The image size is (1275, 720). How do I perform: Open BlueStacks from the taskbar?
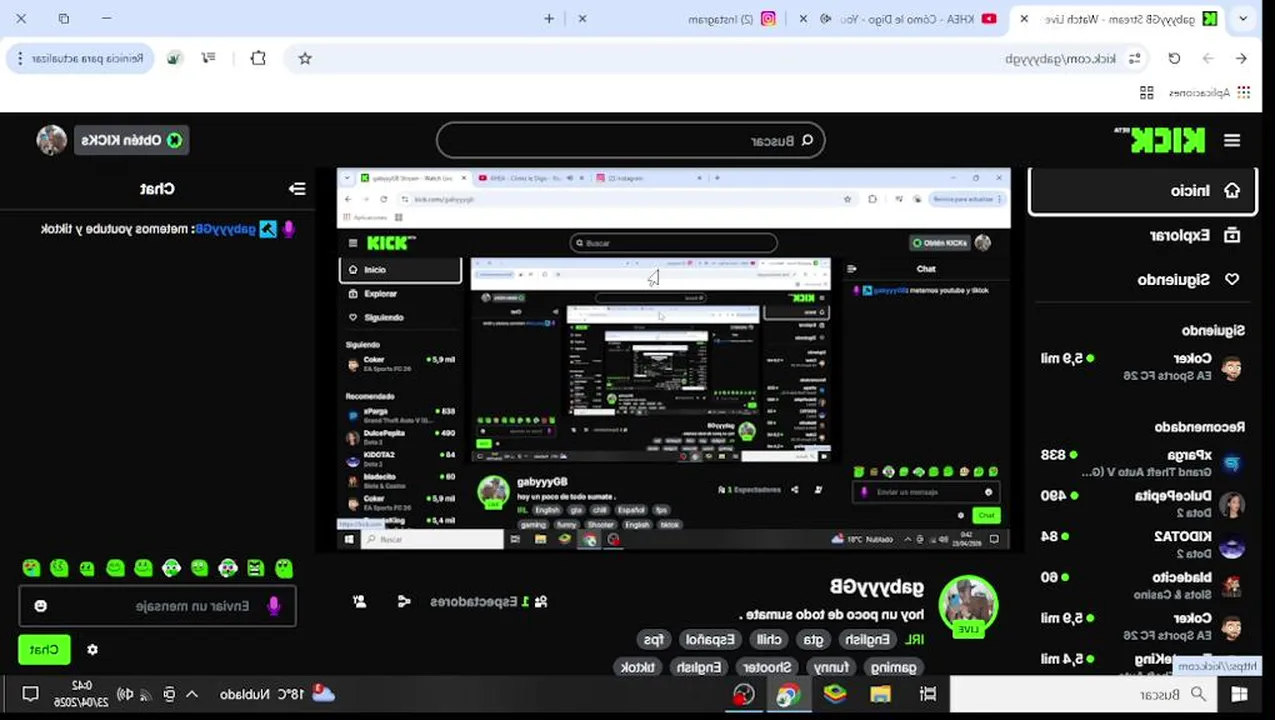point(835,694)
